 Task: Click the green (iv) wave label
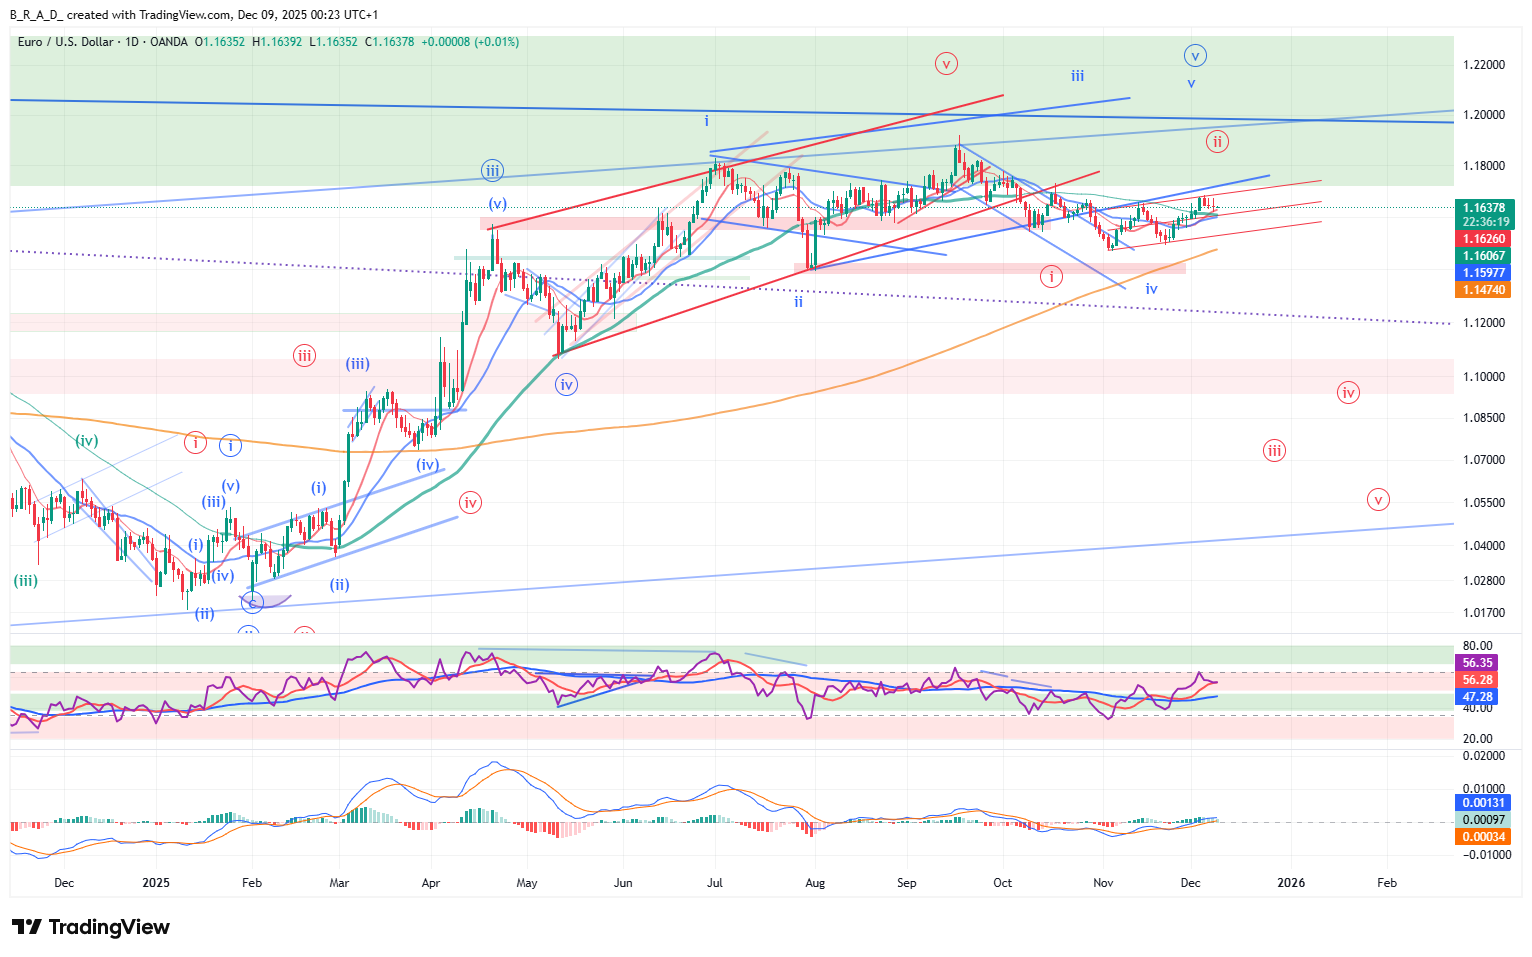pyautogui.click(x=87, y=440)
